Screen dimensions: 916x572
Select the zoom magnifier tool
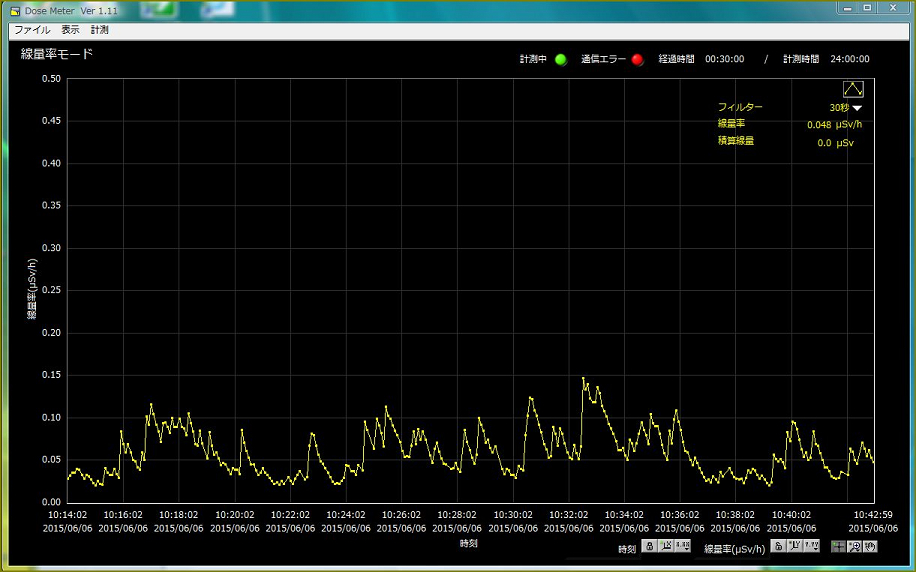[854, 546]
